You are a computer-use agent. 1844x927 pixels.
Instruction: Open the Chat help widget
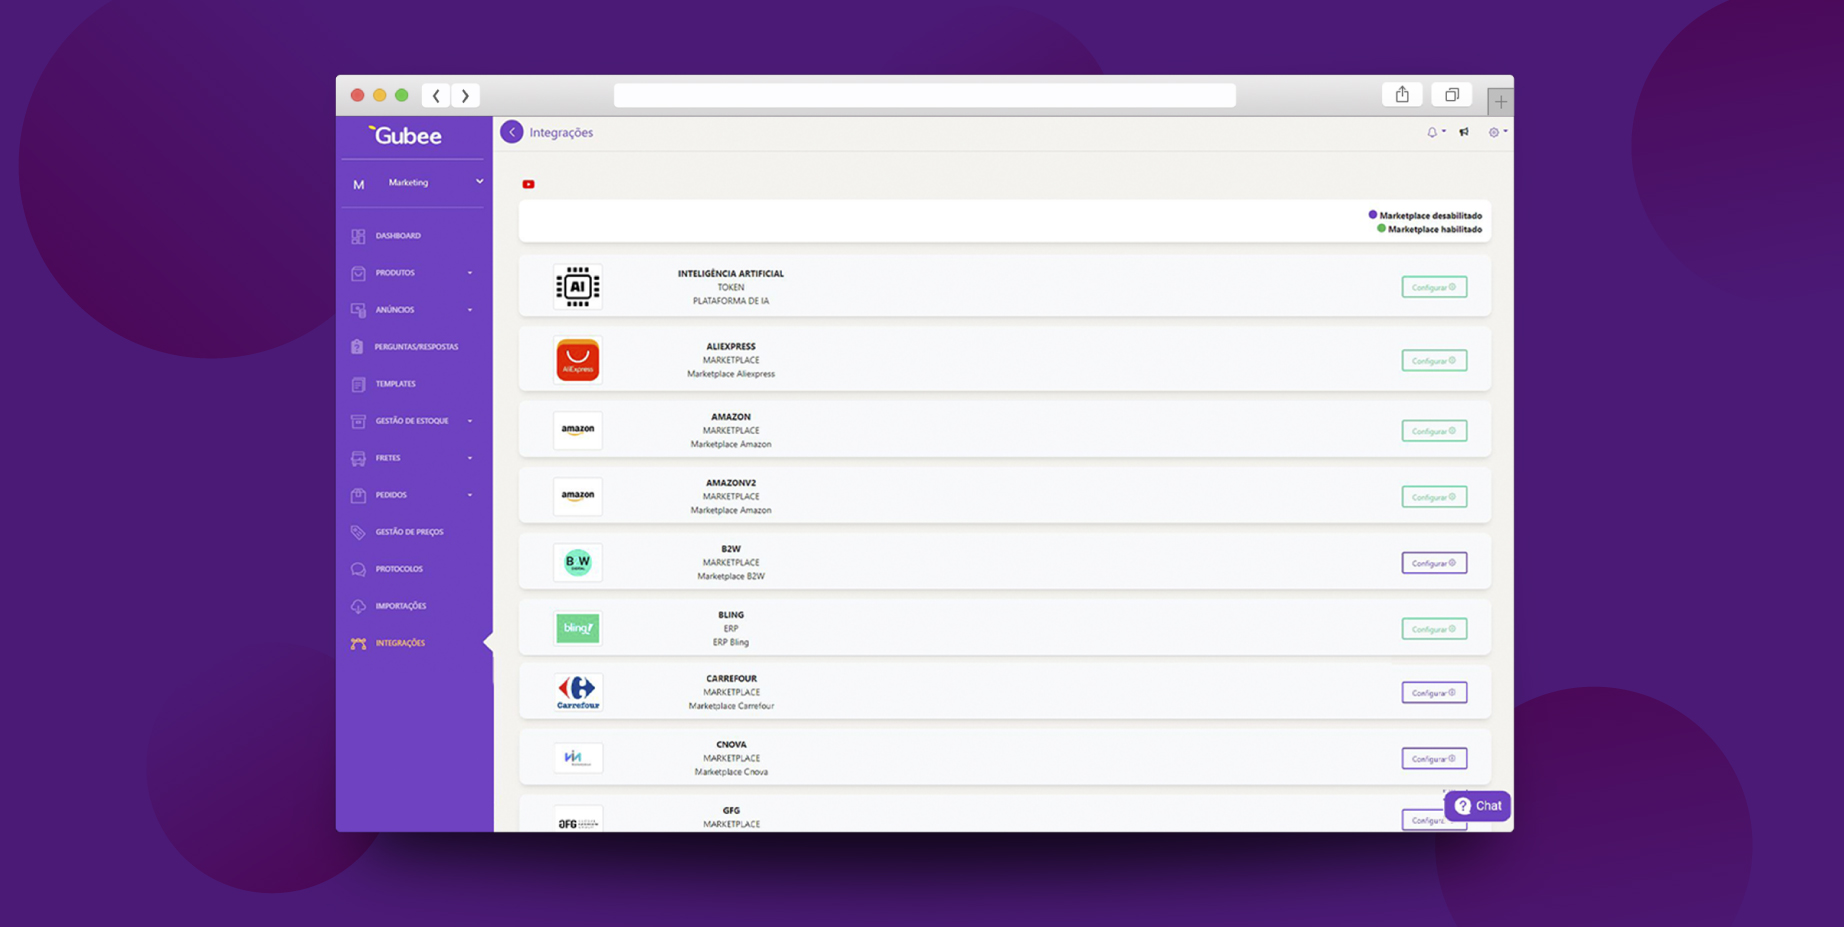coord(1478,806)
